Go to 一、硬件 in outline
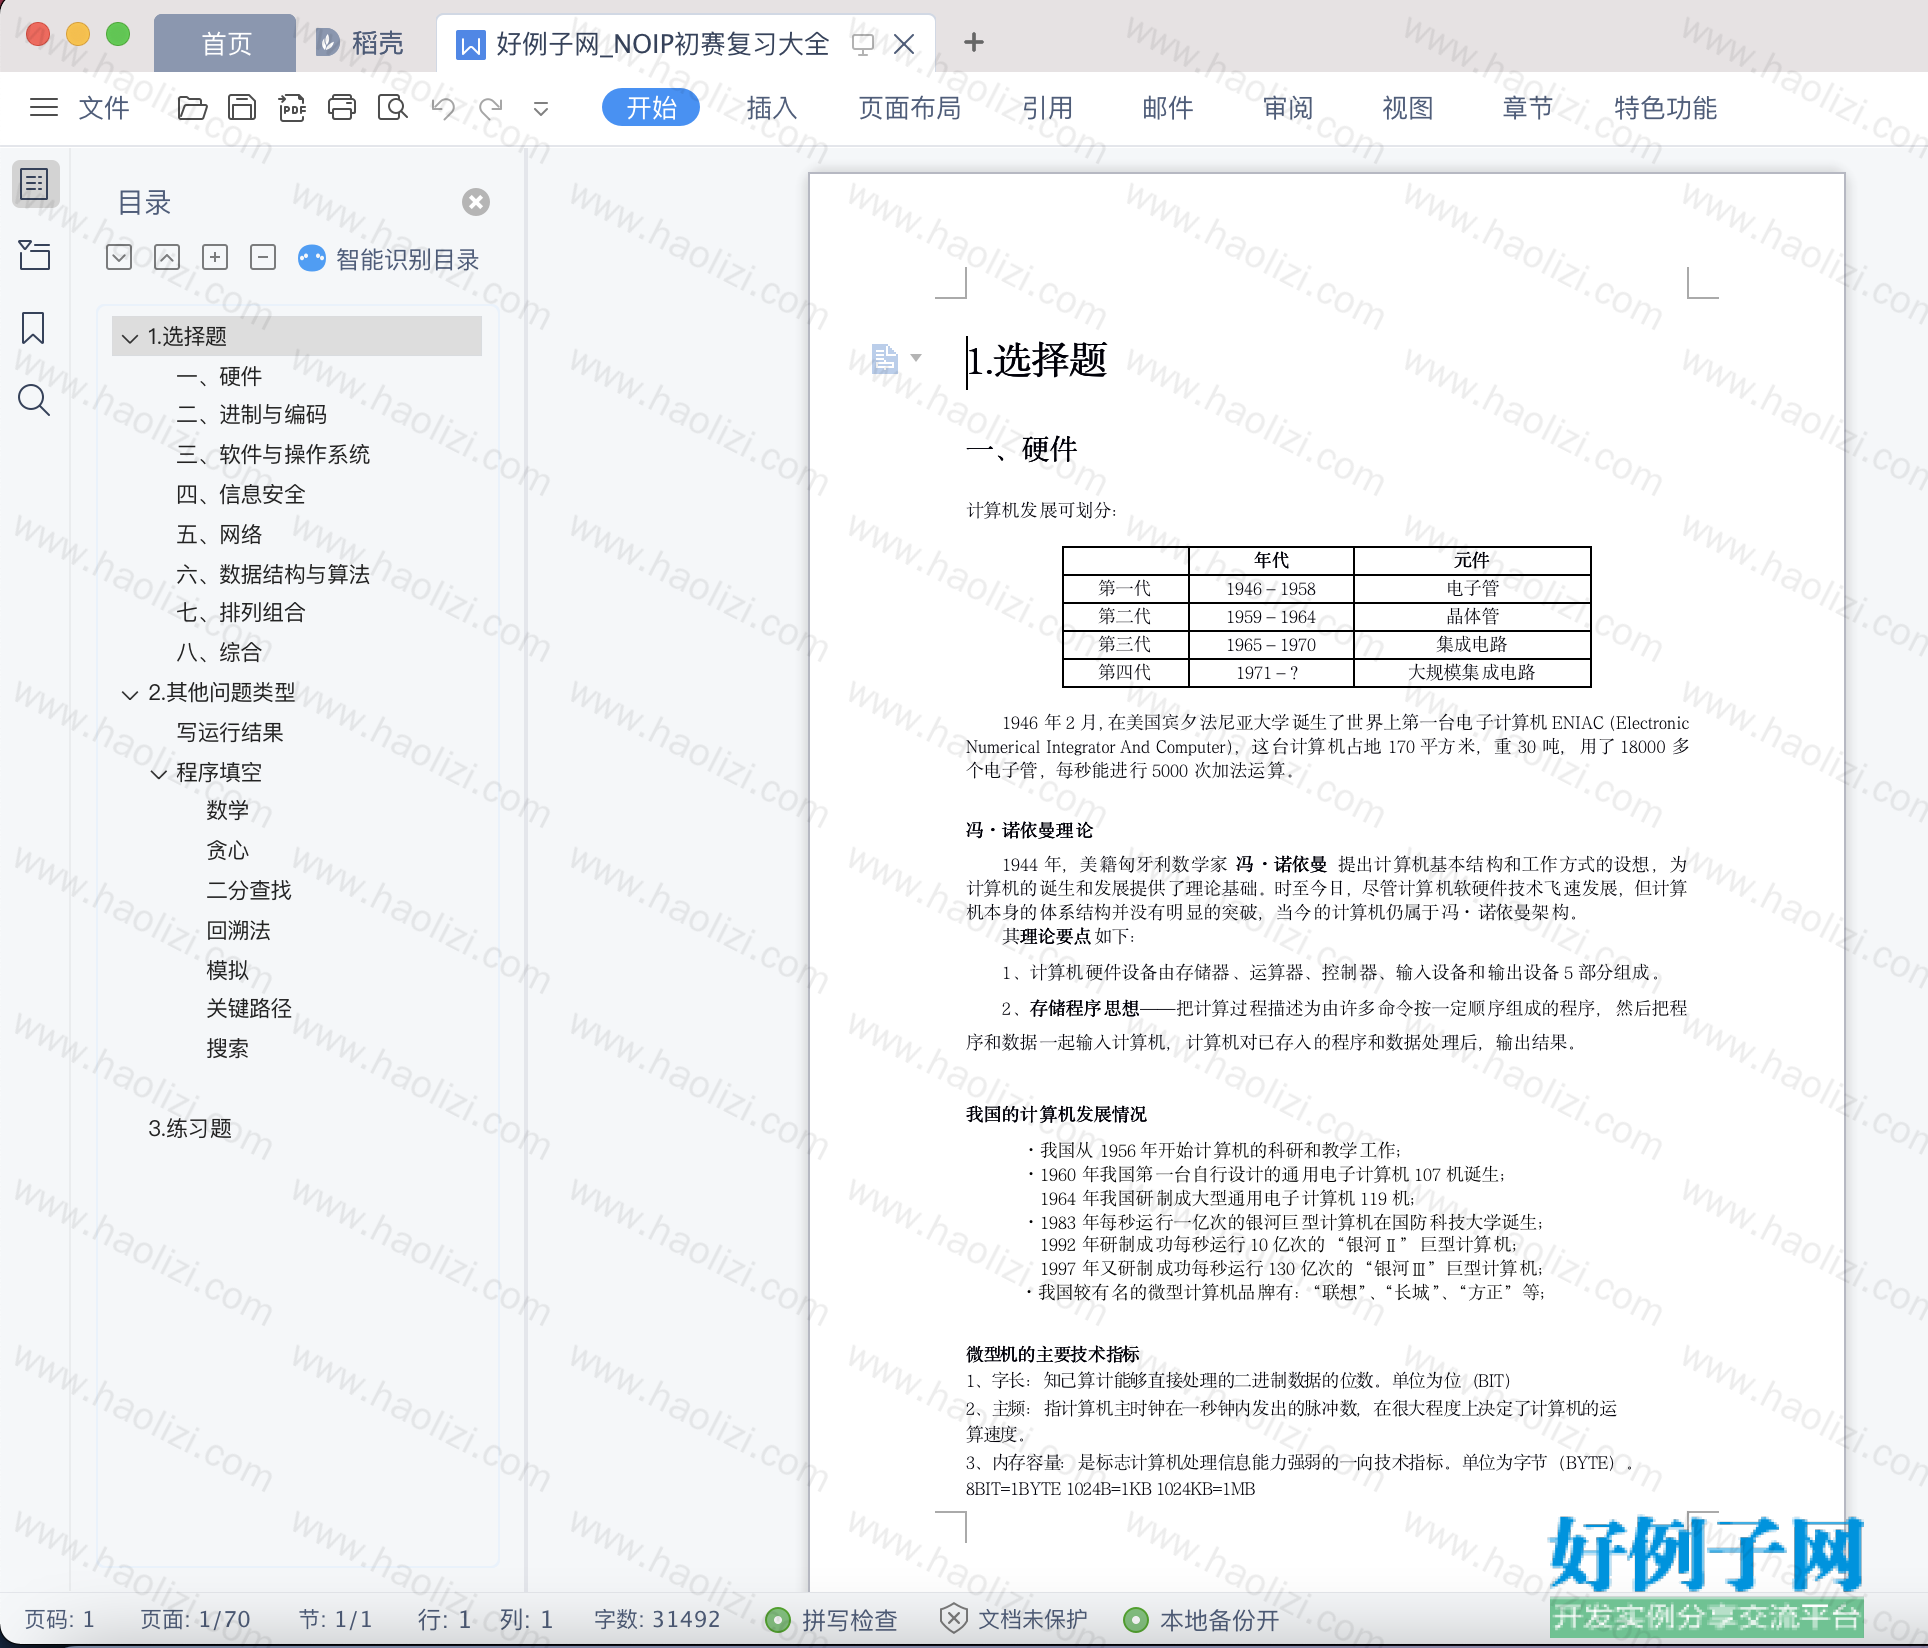This screenshot has height=1648, width=1928. tap(219, 376)
